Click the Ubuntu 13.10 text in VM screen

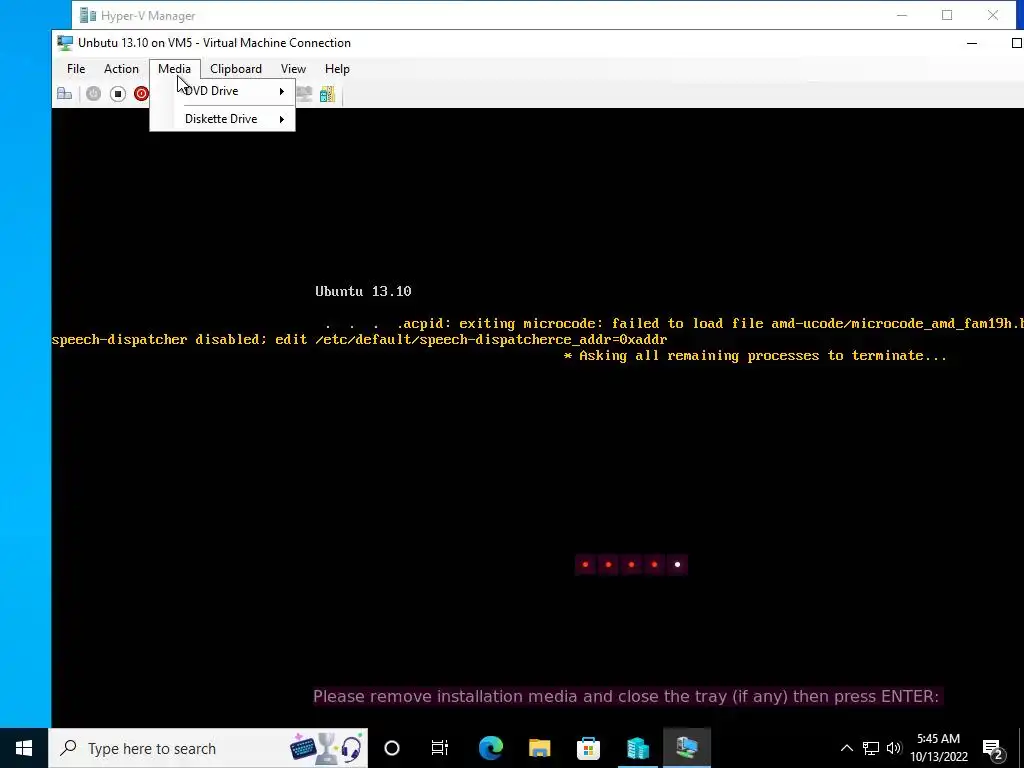point(363,291)
